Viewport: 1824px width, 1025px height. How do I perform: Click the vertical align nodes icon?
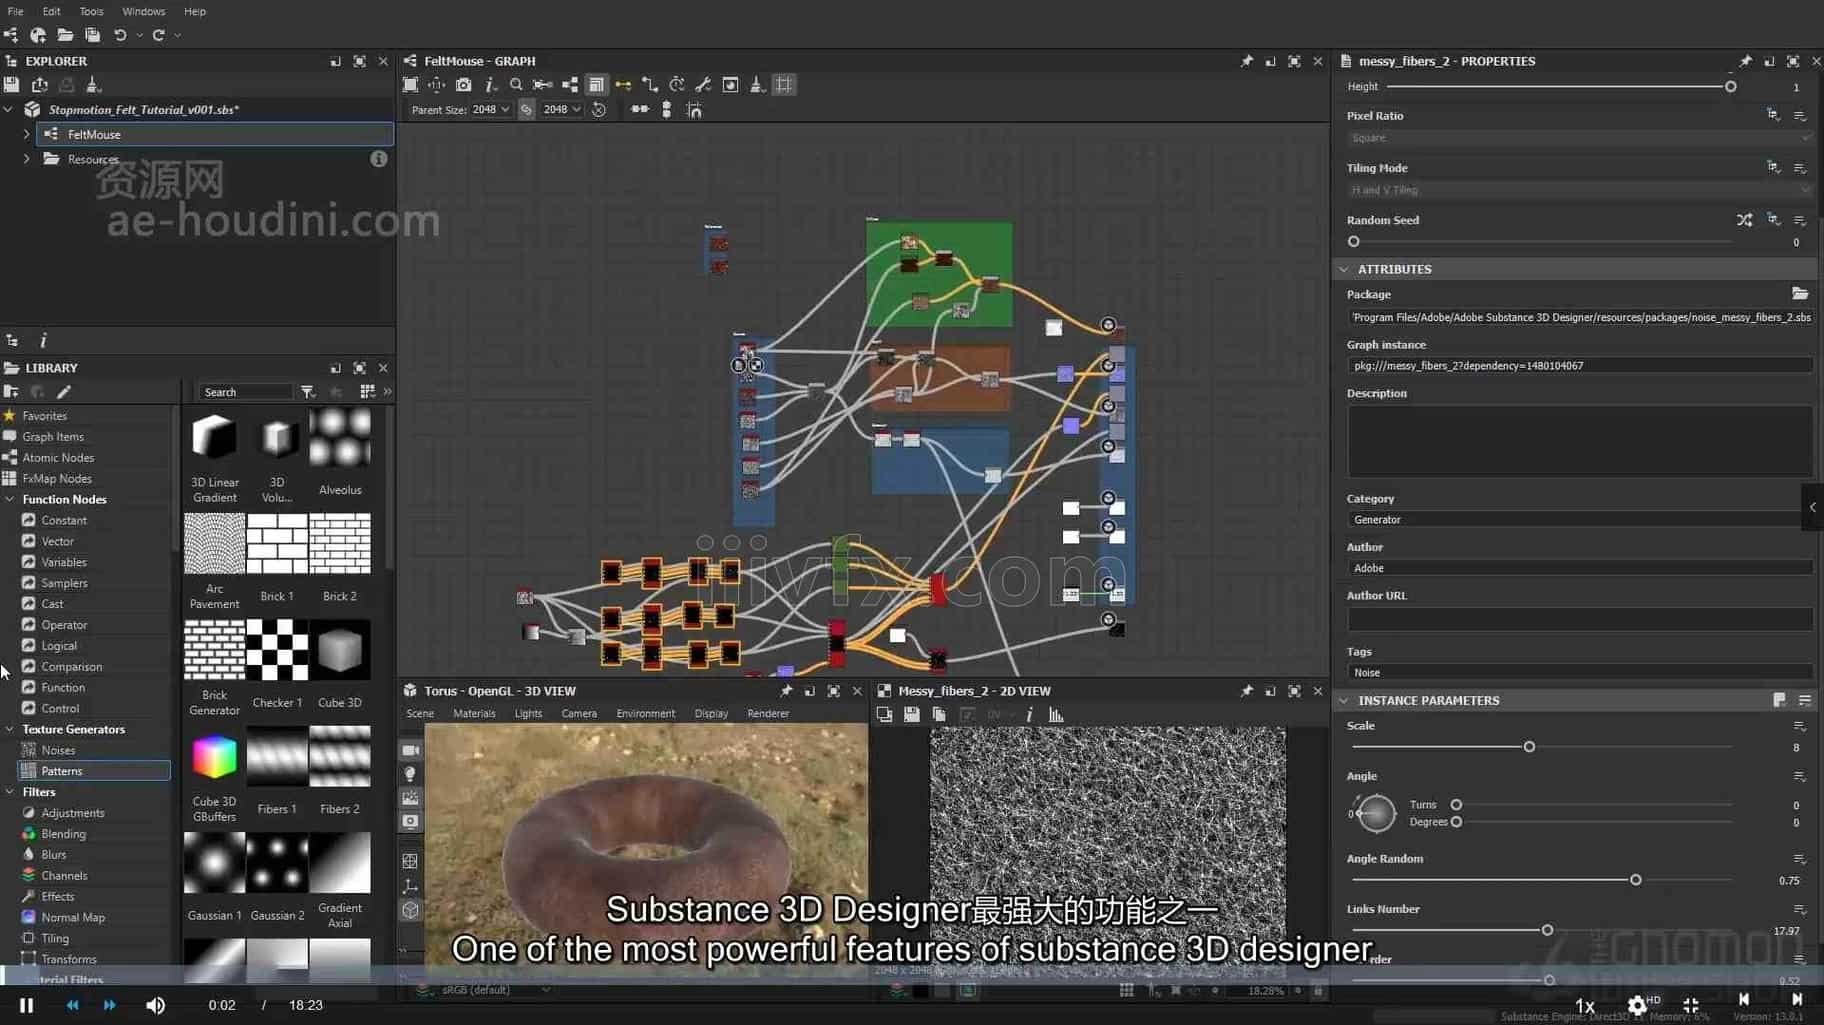pos(667,110)
